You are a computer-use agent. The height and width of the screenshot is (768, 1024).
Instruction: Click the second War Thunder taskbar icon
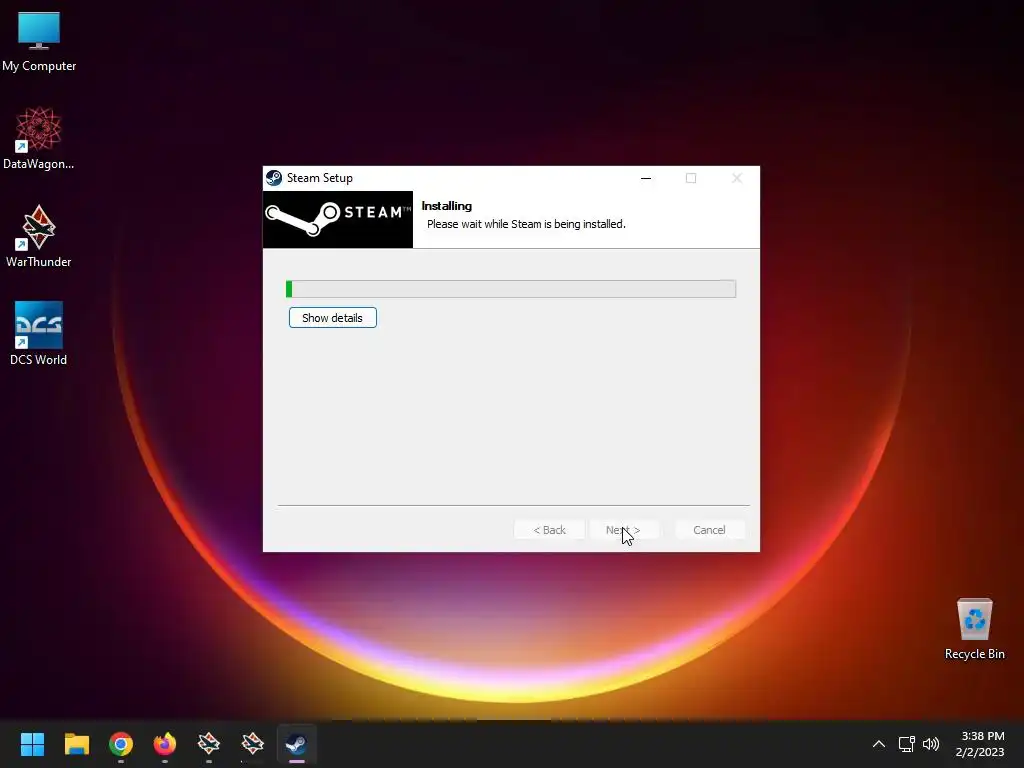pos(253,744)
